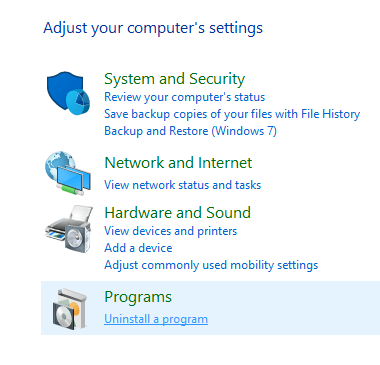
Task: Click the Uninstall a program link
Action: tap(156, 319)
